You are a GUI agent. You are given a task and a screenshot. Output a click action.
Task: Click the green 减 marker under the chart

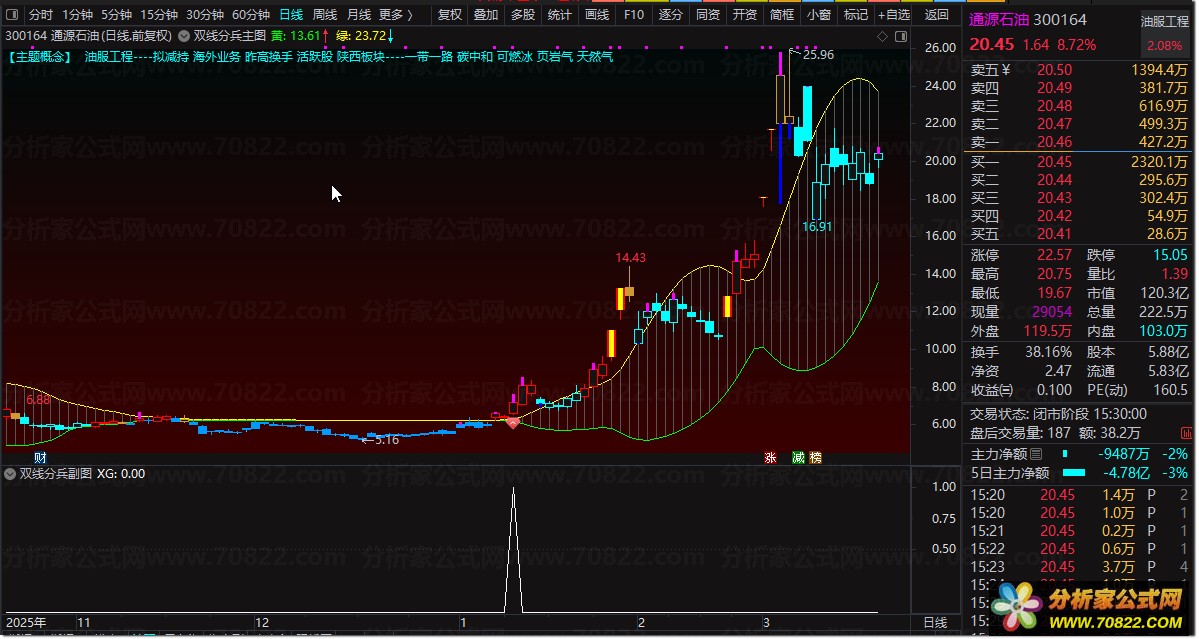pos(798,457)
